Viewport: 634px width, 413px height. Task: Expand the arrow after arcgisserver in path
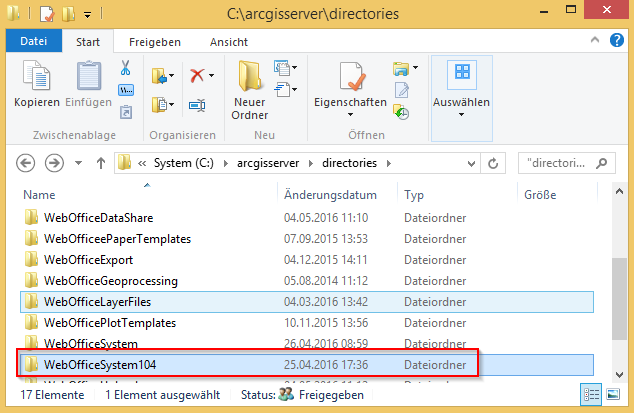(311, 163)
